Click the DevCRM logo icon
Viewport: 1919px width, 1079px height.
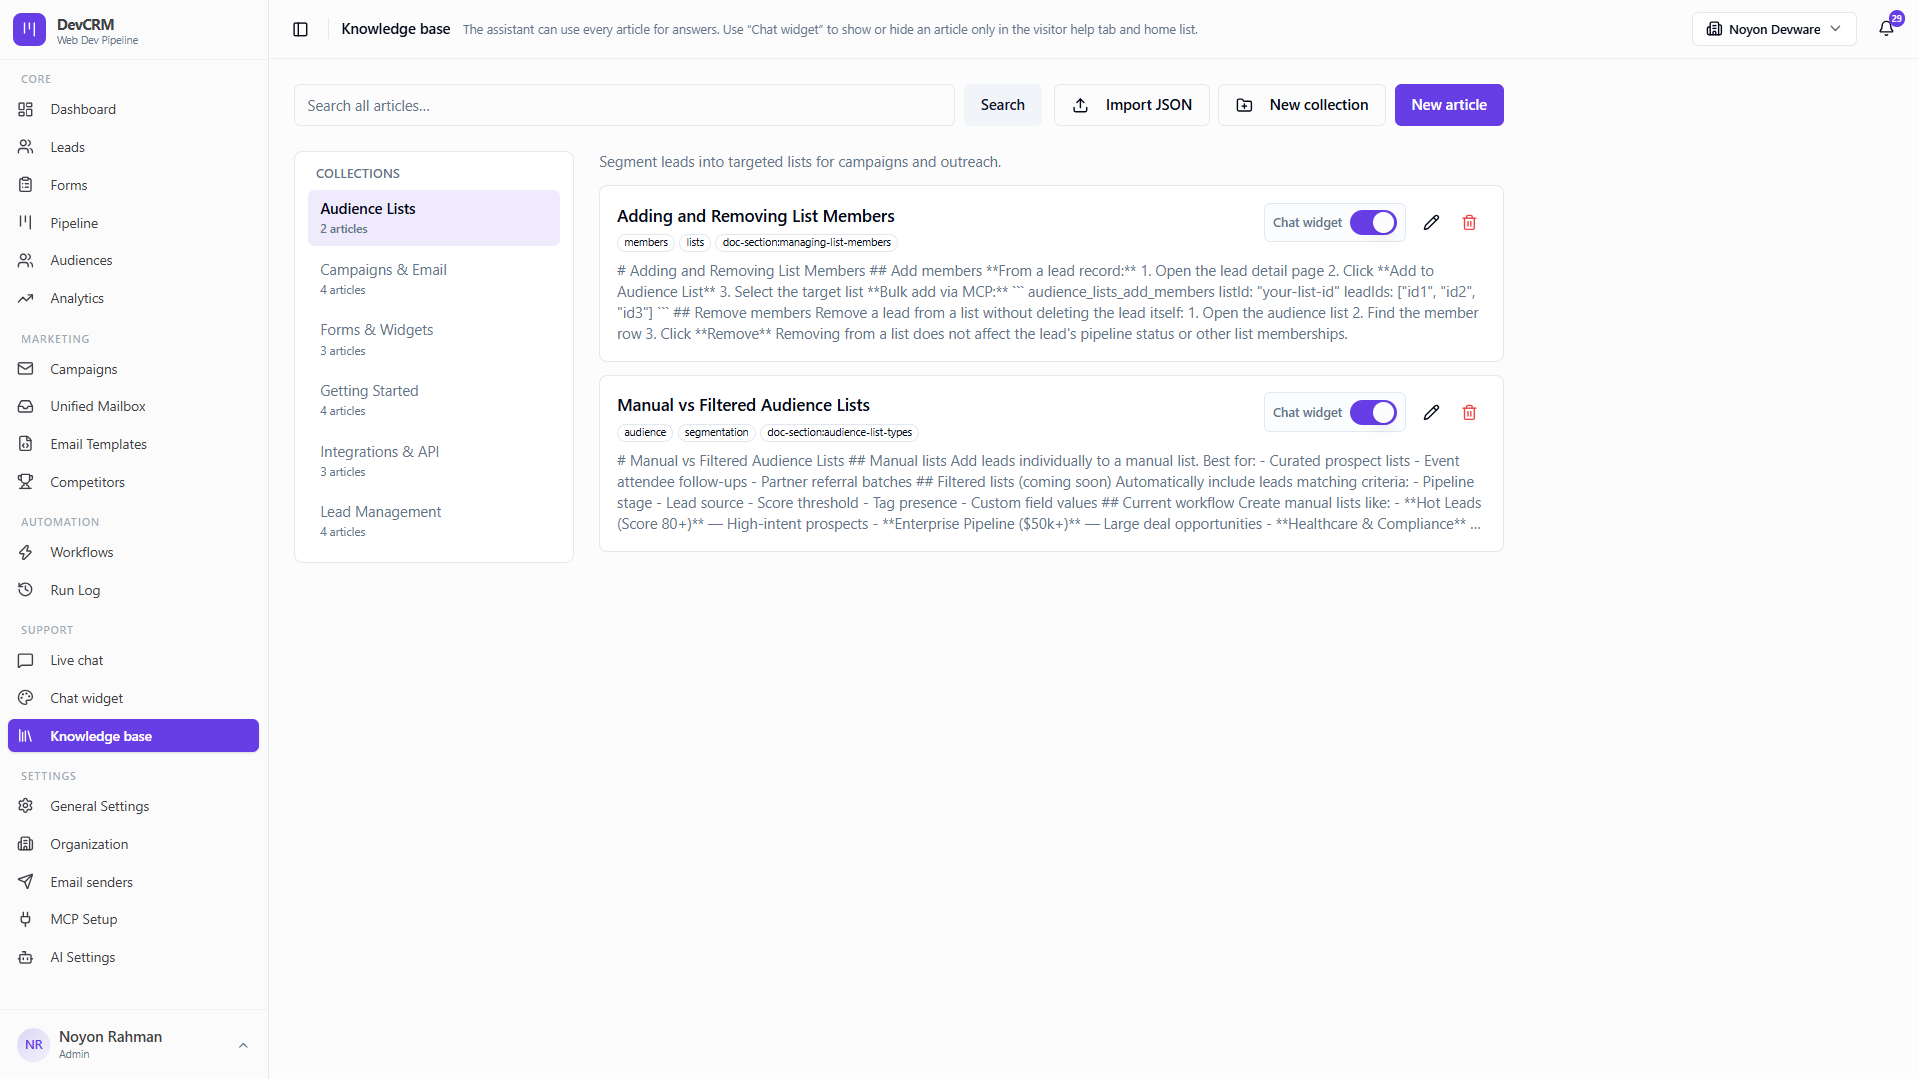(29, 30)
